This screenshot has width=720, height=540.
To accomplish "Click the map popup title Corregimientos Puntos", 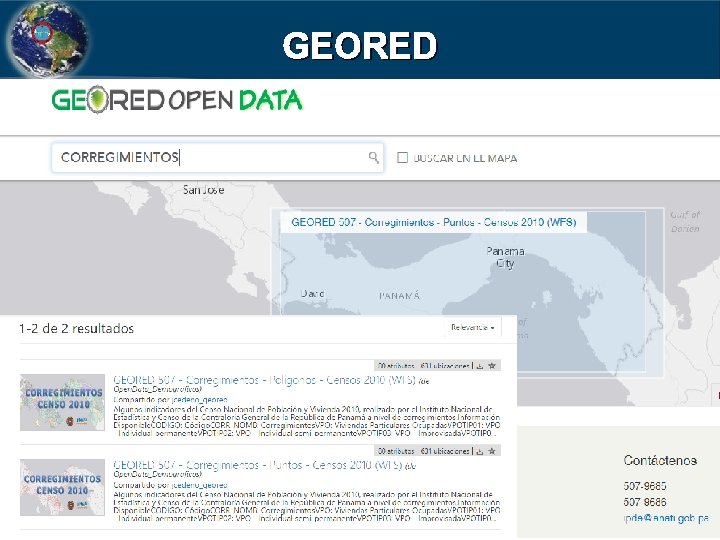I will pyautogui.click(x=433, y=222).
